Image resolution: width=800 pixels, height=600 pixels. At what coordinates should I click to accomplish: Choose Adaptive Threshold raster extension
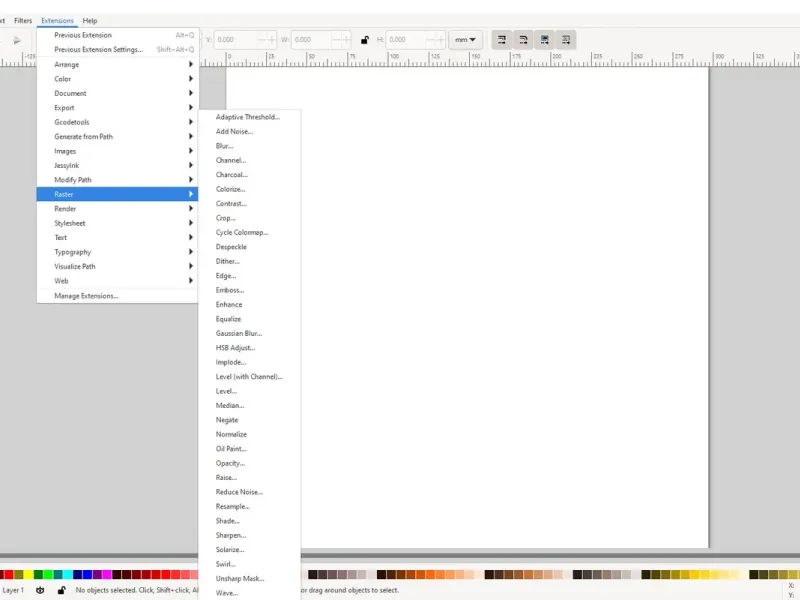tap(249, 117)
